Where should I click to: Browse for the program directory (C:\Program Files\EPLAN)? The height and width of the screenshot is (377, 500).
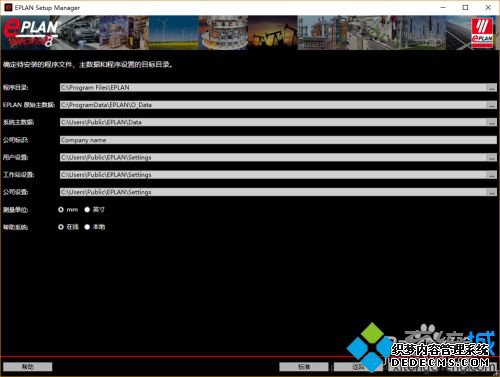pos(492,88)
